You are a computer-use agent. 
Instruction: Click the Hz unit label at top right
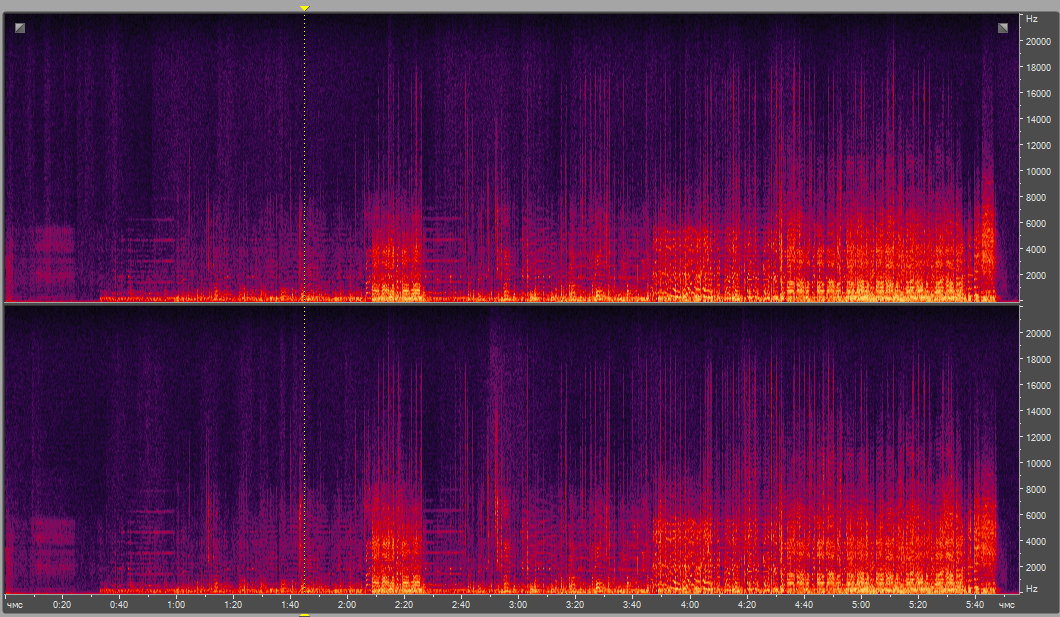point(1032,19)
